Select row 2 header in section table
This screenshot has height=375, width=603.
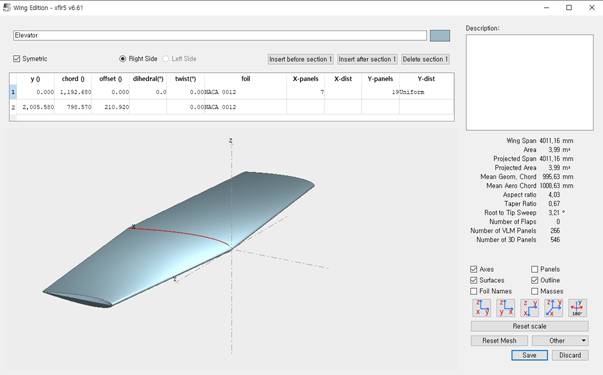click(13, 107)
